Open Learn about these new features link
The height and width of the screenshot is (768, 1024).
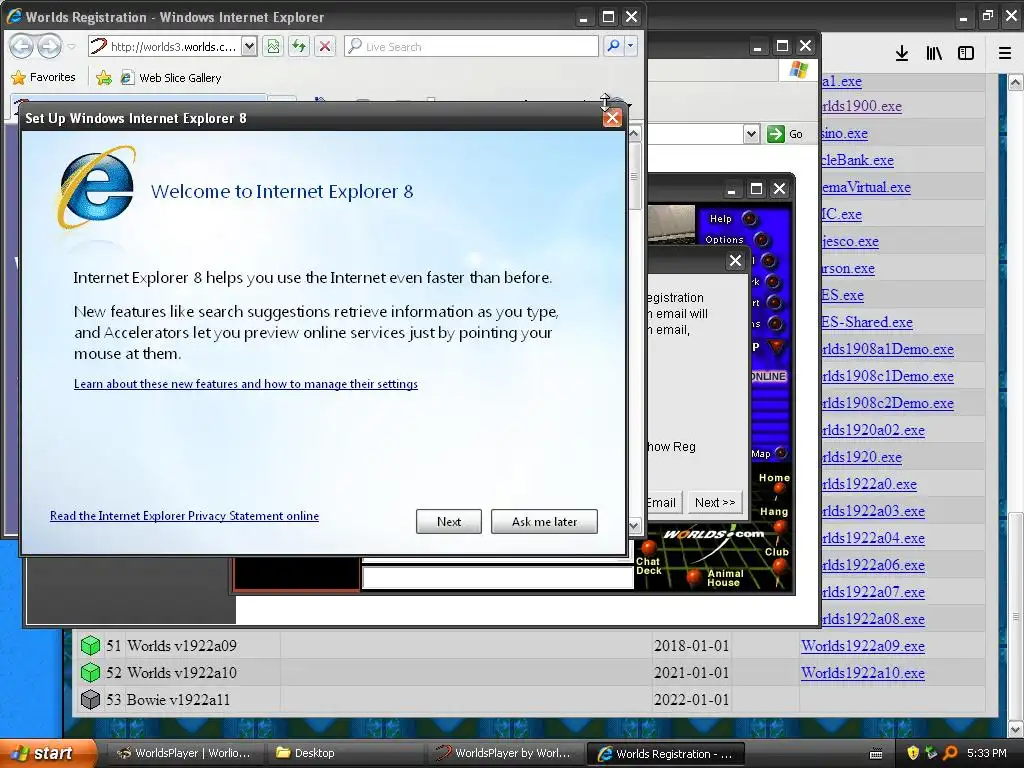246,384
